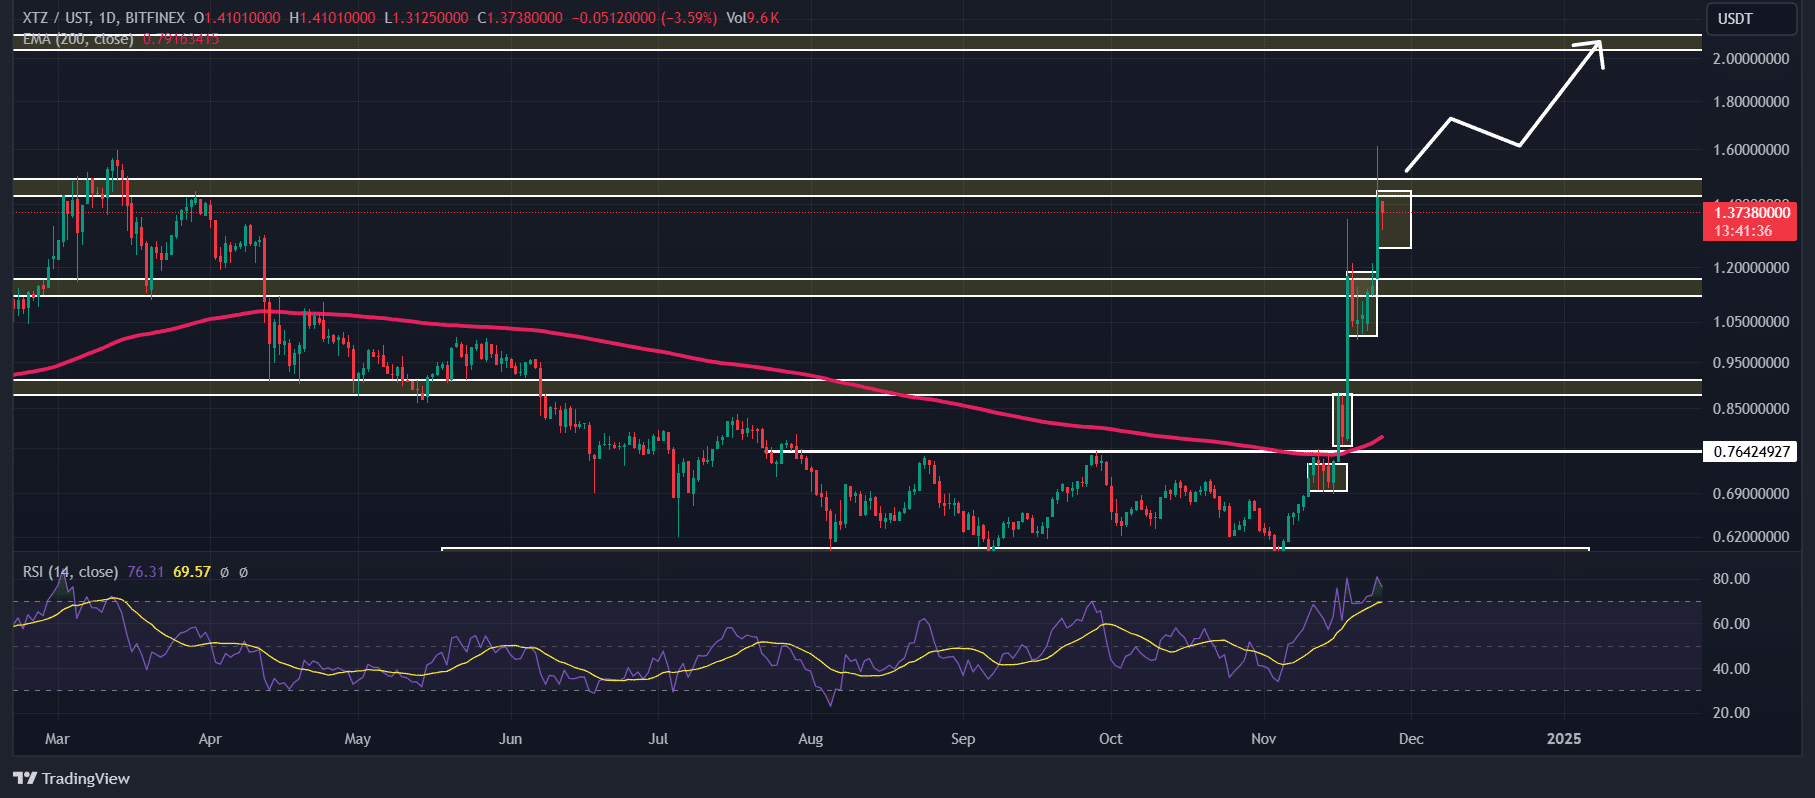Click the Low value L1.31250000
The width and height of the screenshot is (1815, 798).
pyautogui.click(x=426, y=18)
